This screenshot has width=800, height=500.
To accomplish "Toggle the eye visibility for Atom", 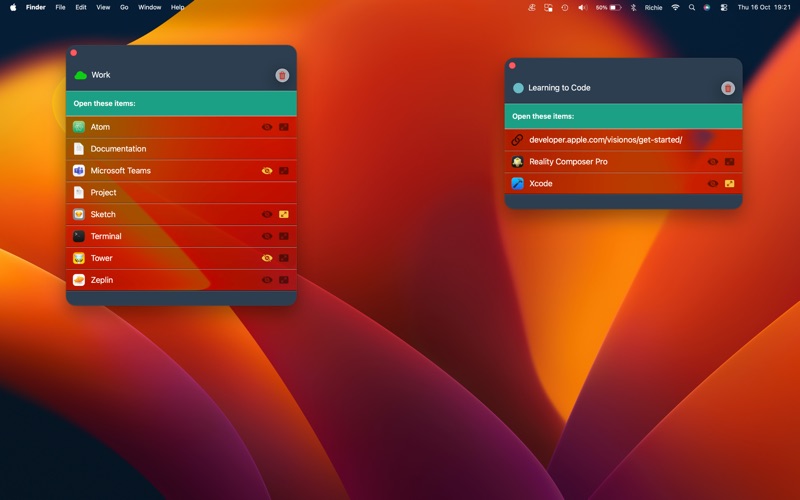I will tap(267, 127).
